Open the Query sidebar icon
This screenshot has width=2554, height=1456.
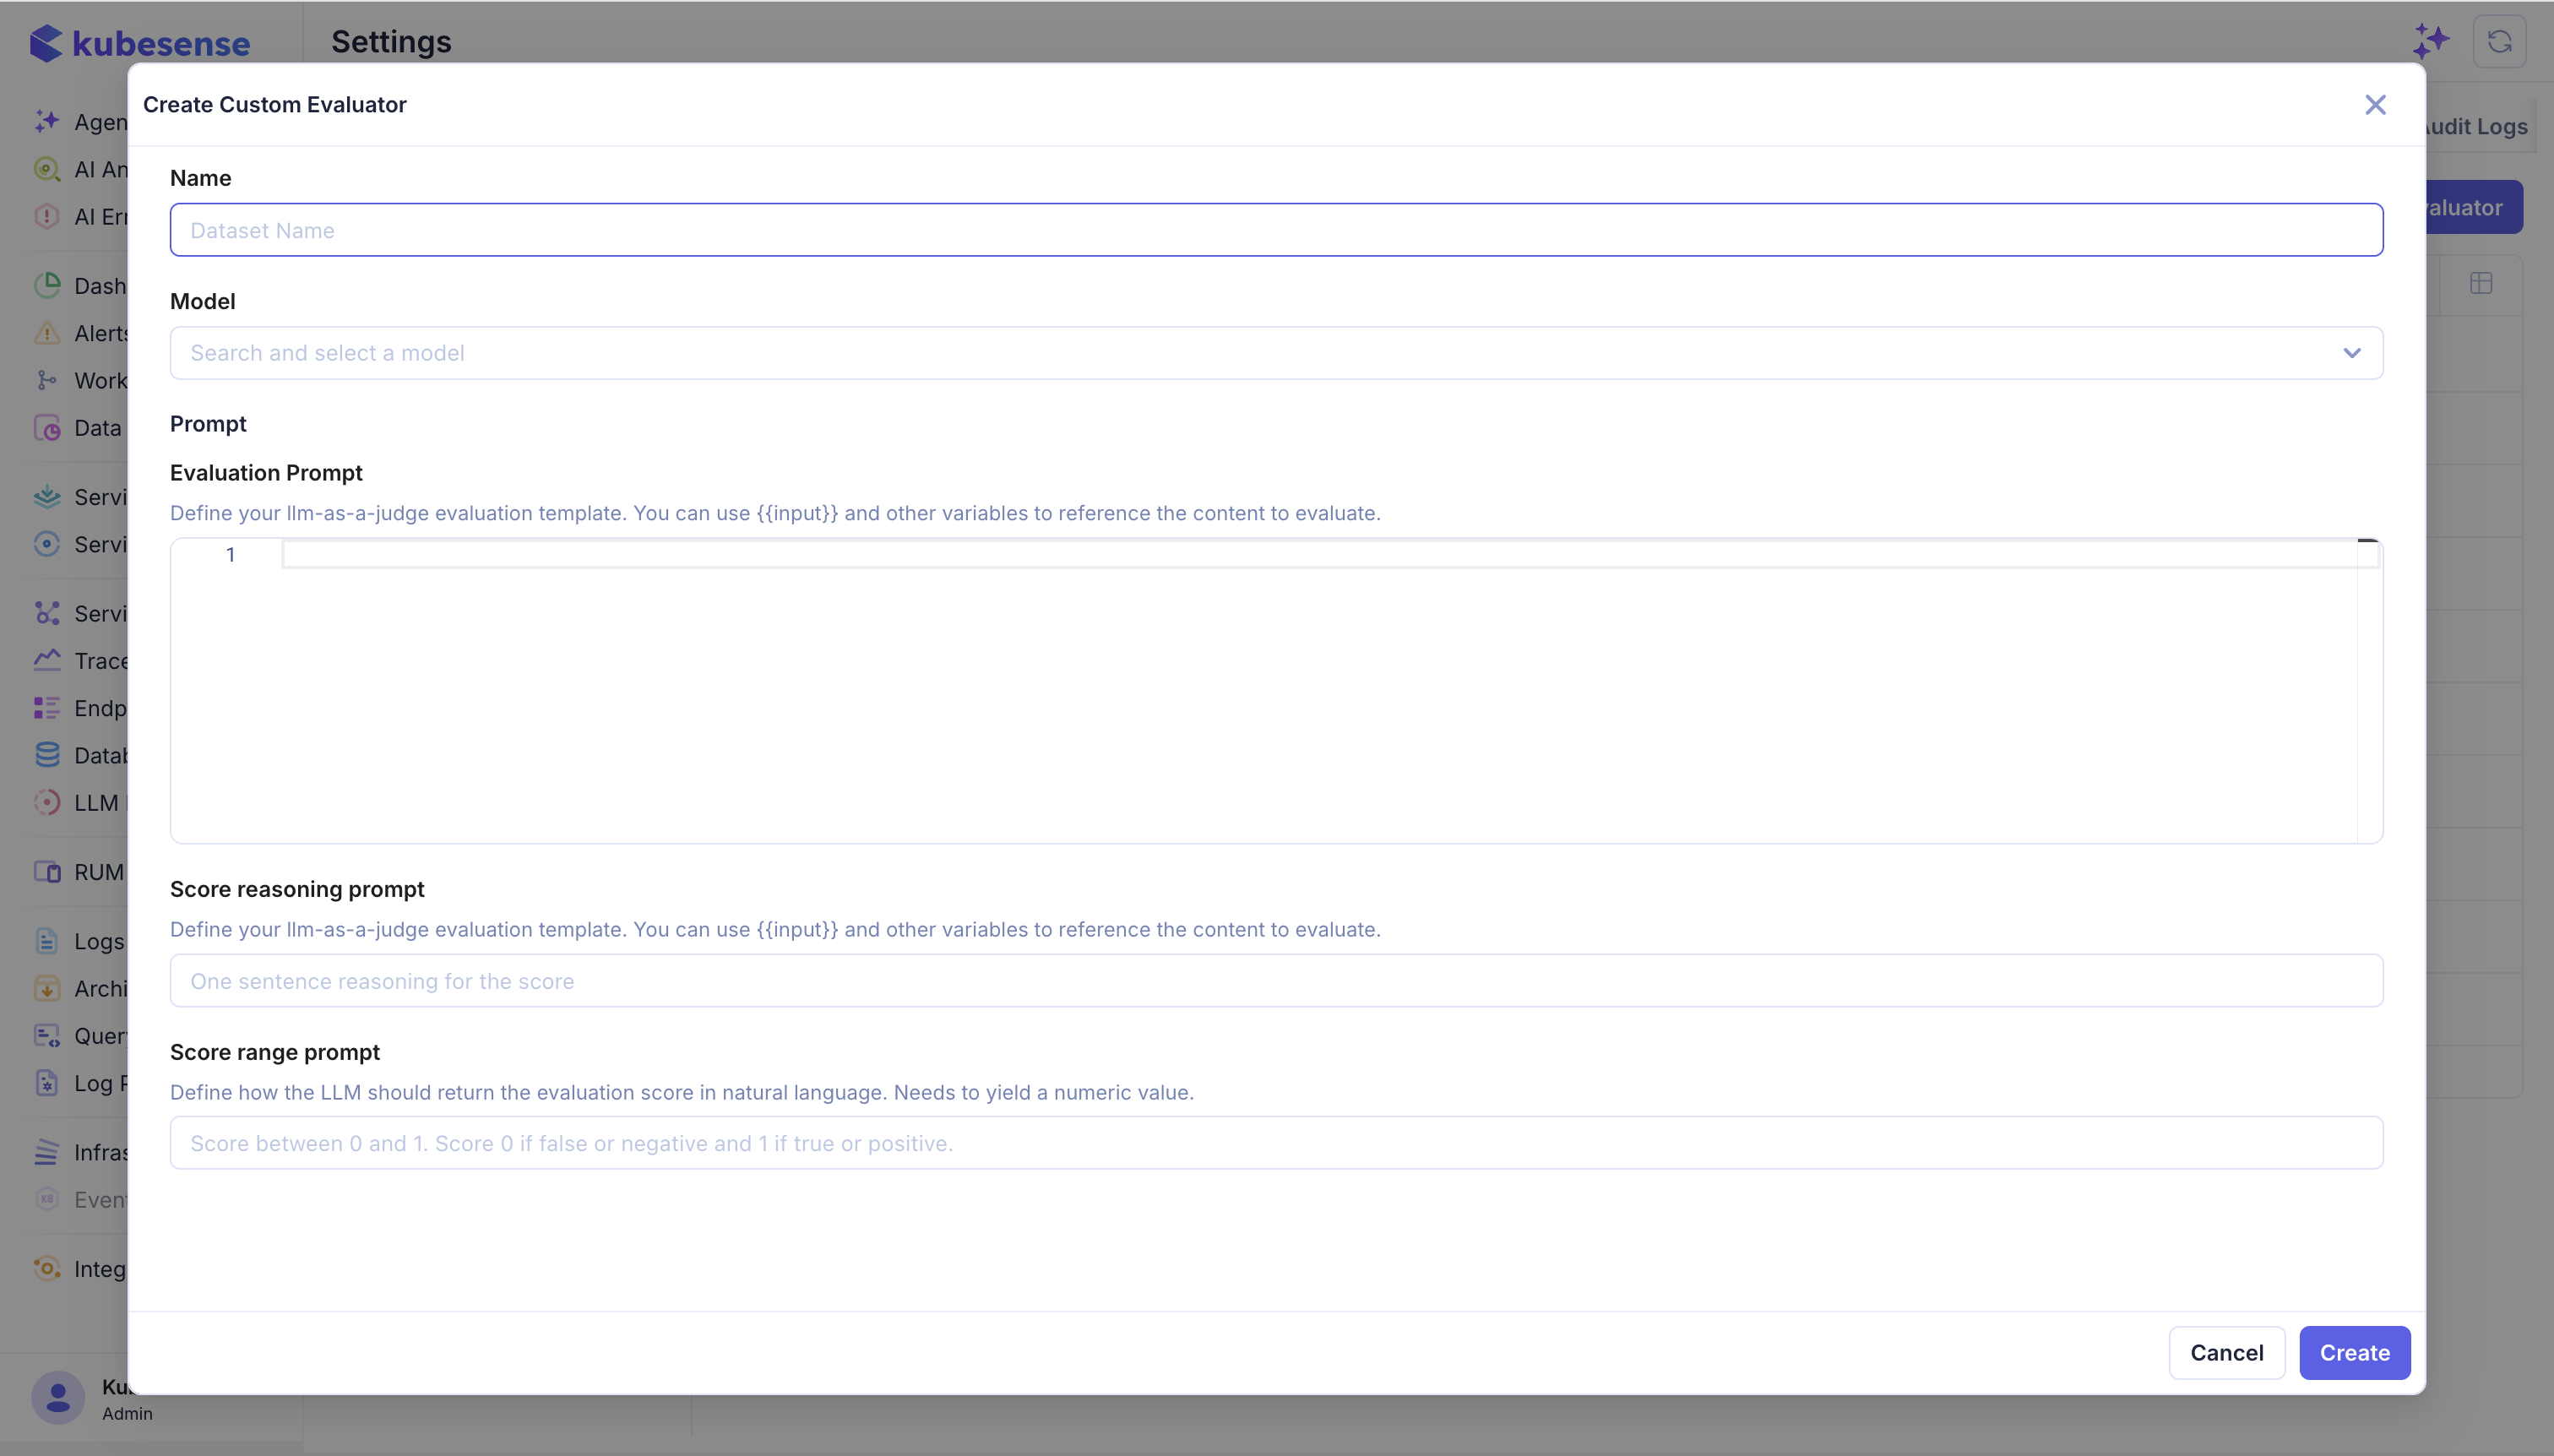pyautogui.click(x=46, y=1035)
